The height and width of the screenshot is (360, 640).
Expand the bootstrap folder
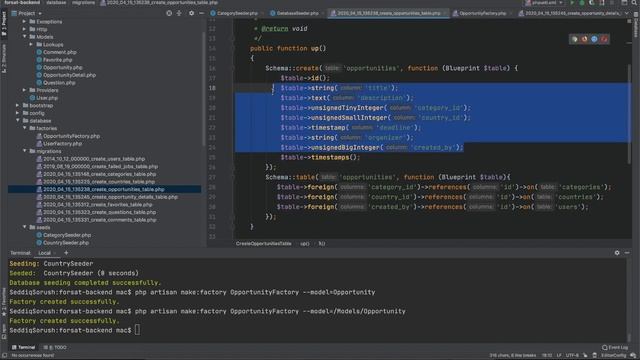click(18, 106)
